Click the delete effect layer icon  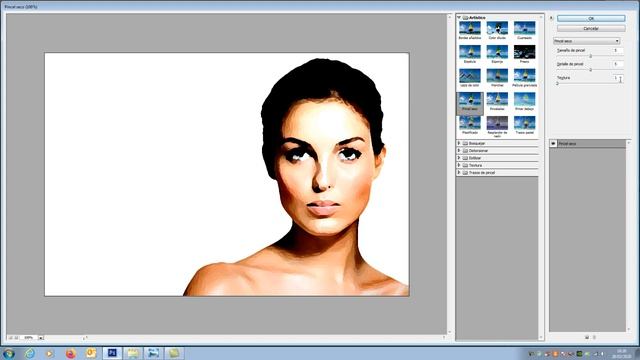coord(594,337)
